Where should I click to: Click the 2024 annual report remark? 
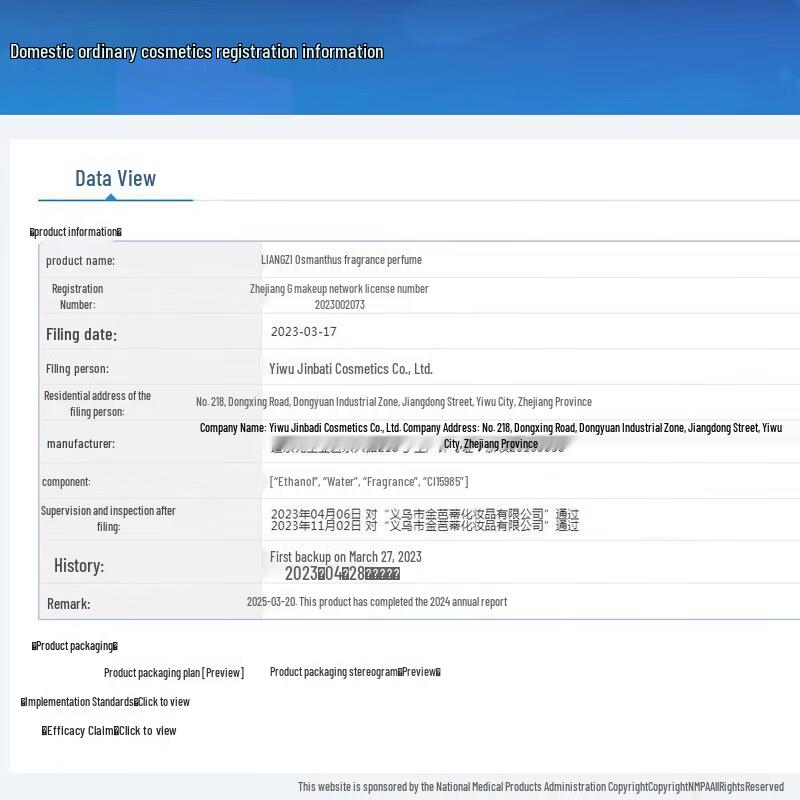point(376,602)
